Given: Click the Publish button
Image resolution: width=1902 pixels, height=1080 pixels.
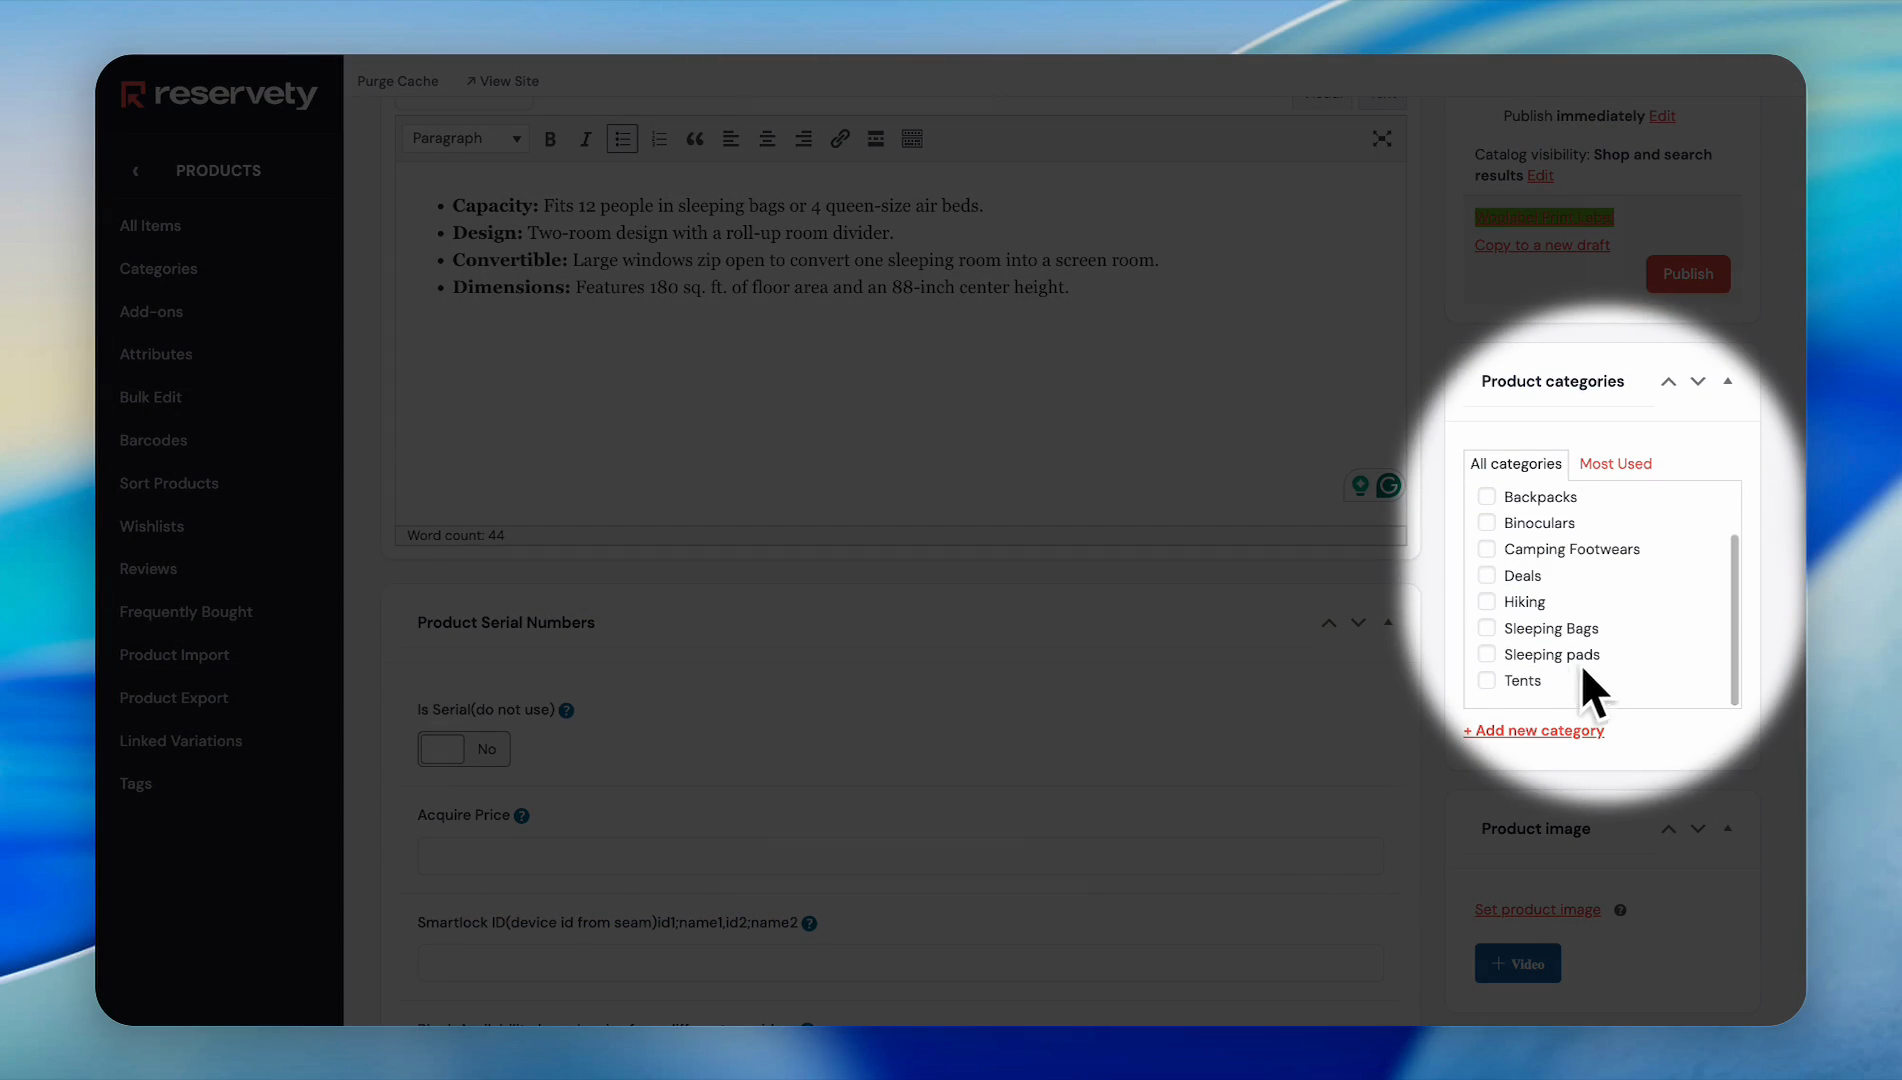Looking at the screenshot, I should click(1688, 274).
